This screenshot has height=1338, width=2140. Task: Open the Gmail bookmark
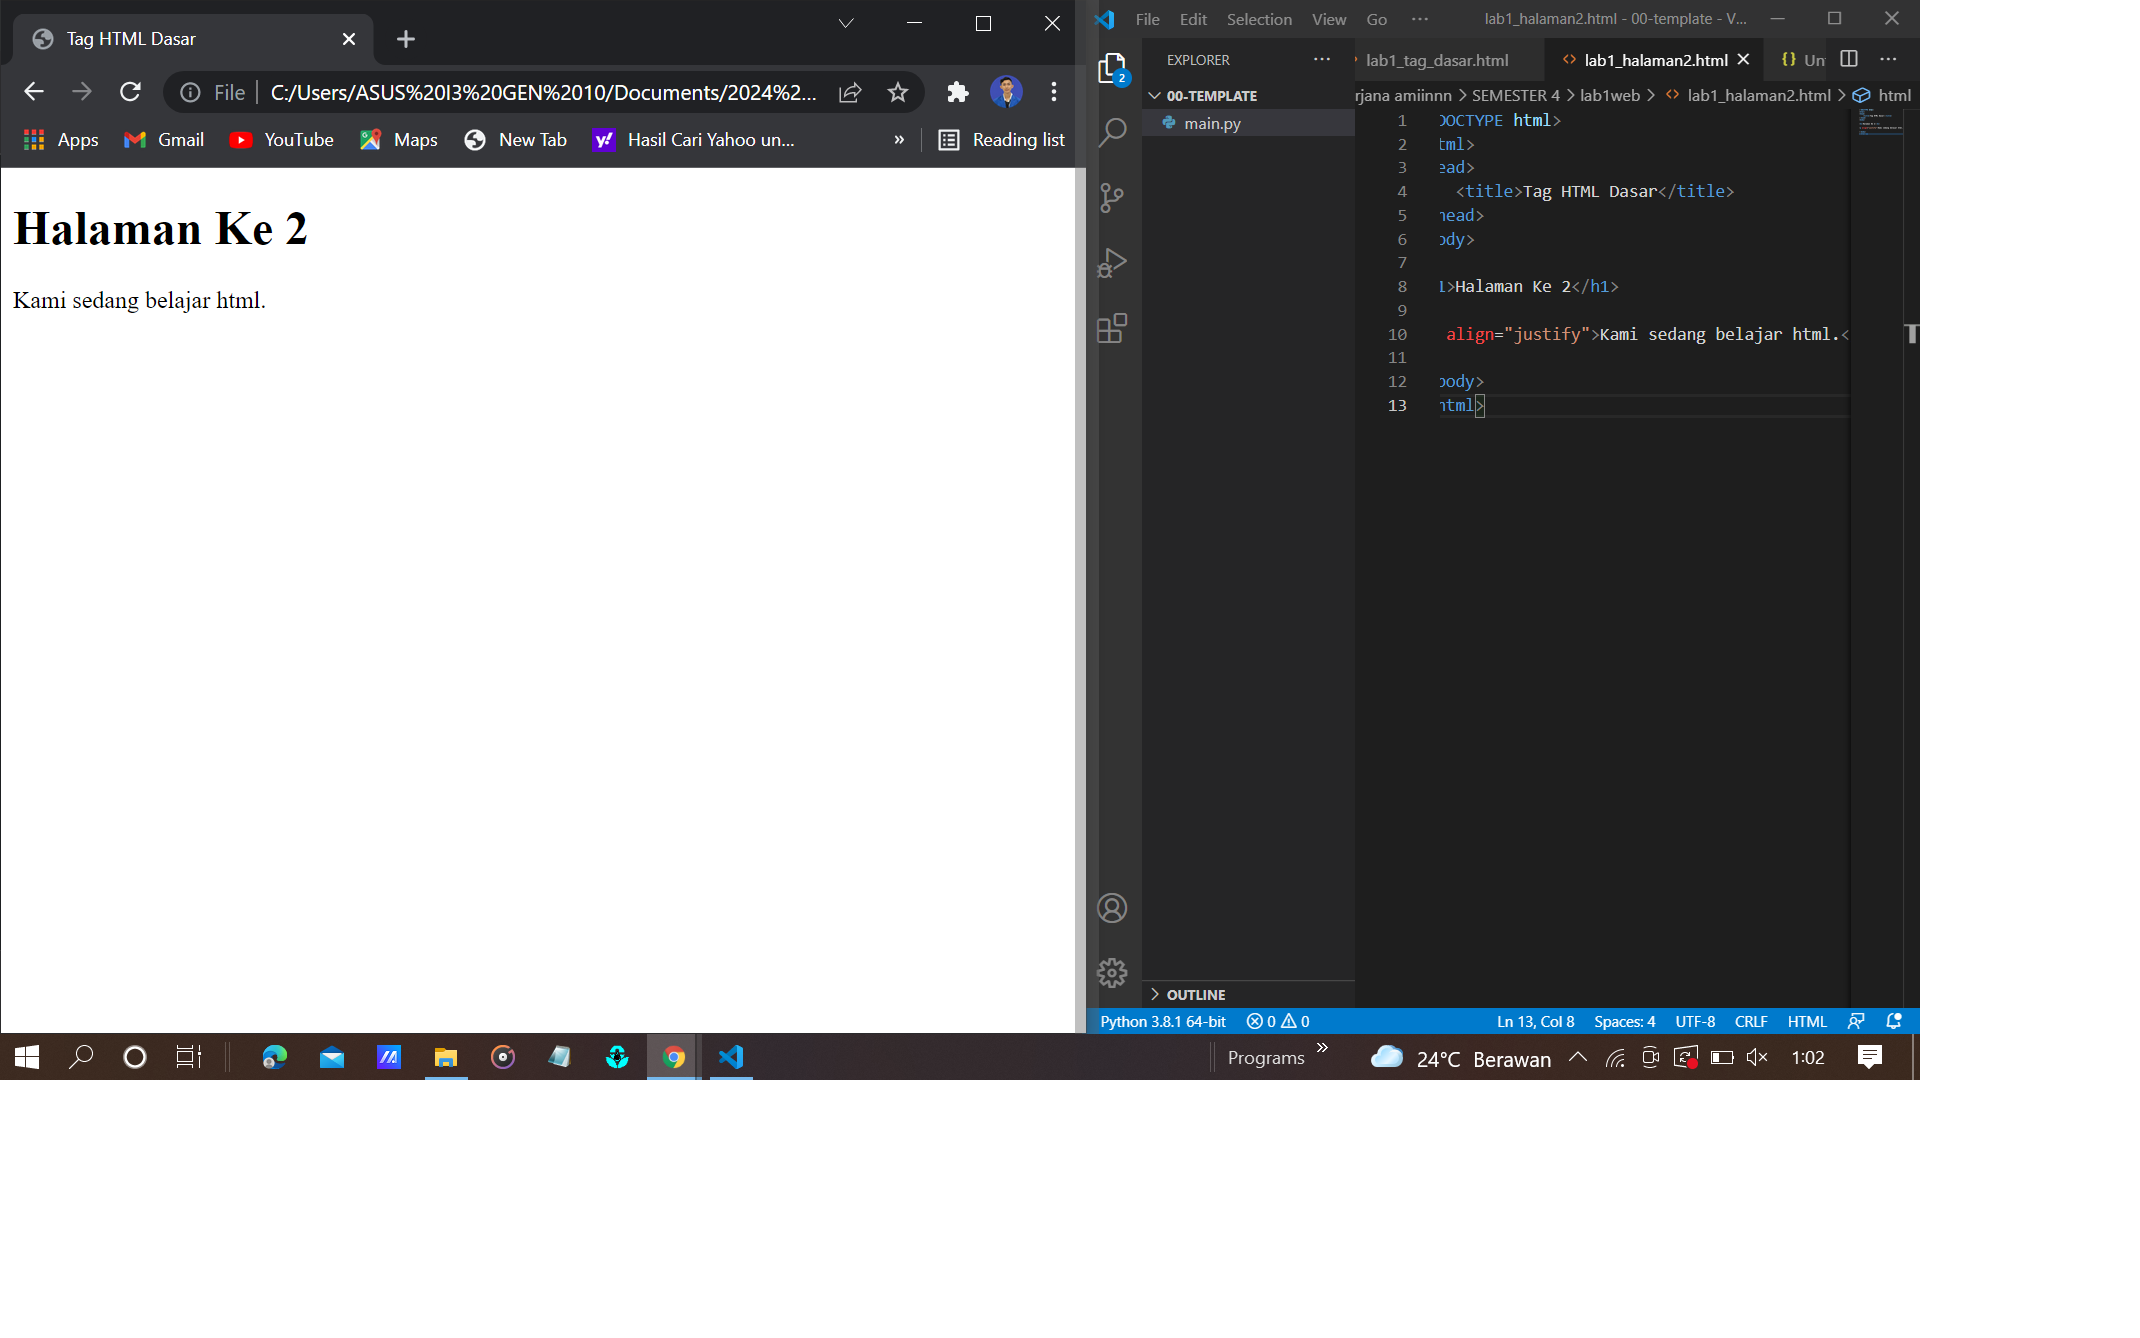click(163, 140)
